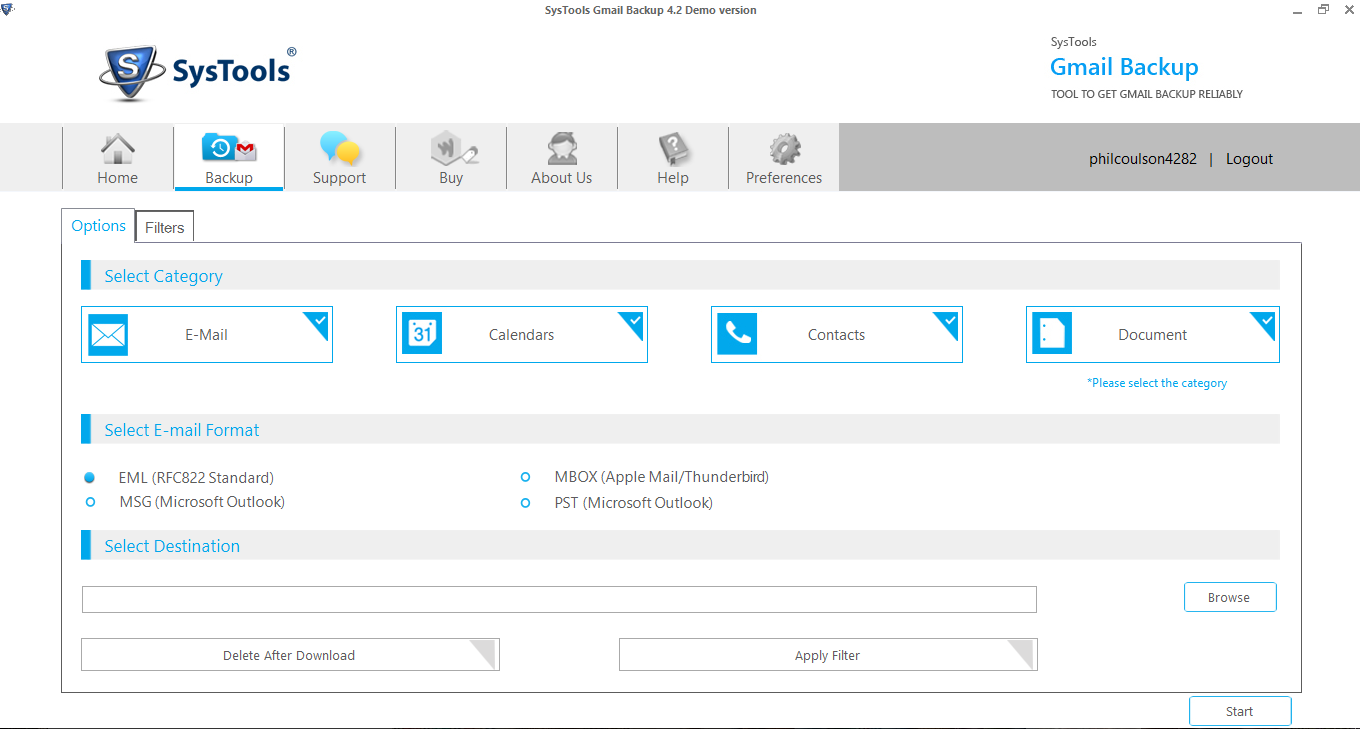Enable the Apply Filter option
The width and height of the screenshot is (1360, 729).
[828, 655]
